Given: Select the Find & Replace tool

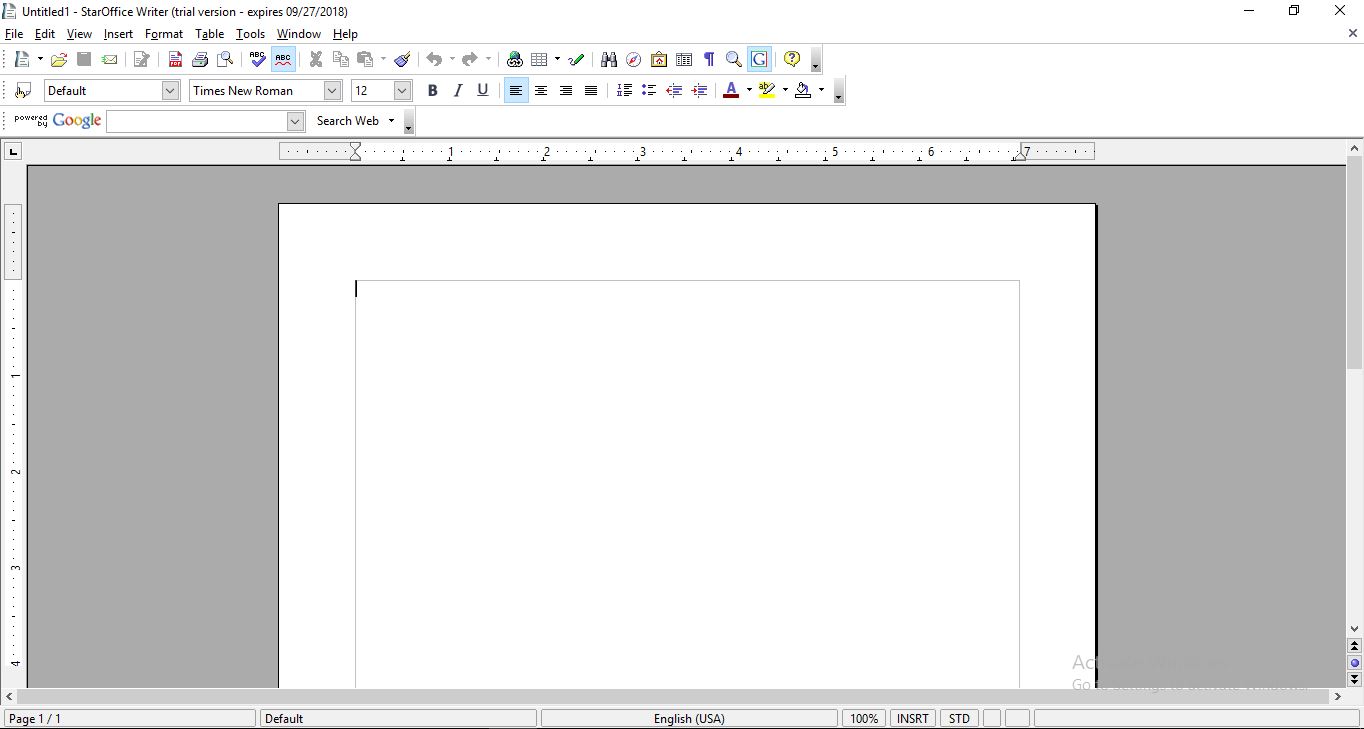Looking at the screenshot, I should point(609,59).
